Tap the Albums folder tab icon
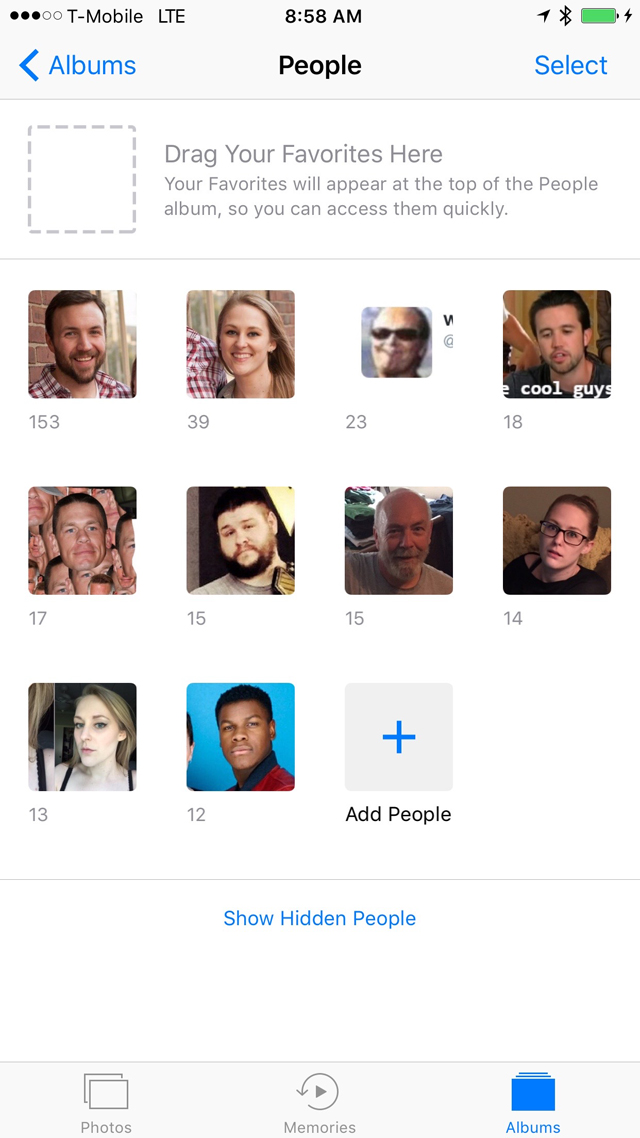Viewport: 640px width, 1138px height. pos(533,1092)
